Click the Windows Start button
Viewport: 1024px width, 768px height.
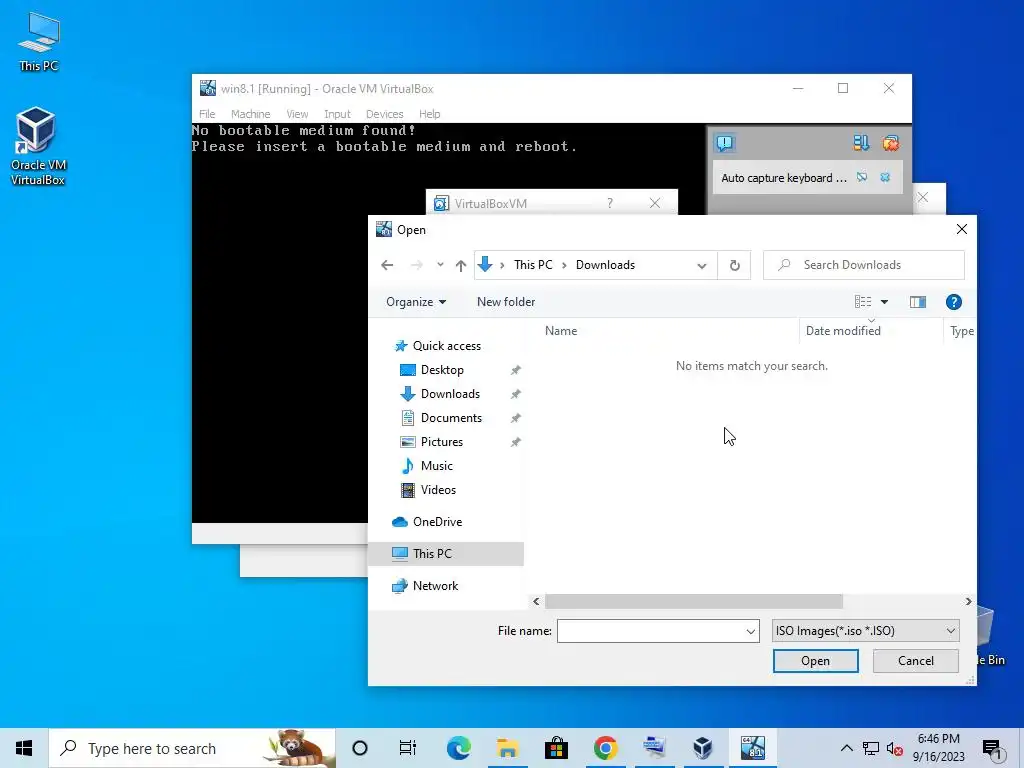tap(24, 748)
